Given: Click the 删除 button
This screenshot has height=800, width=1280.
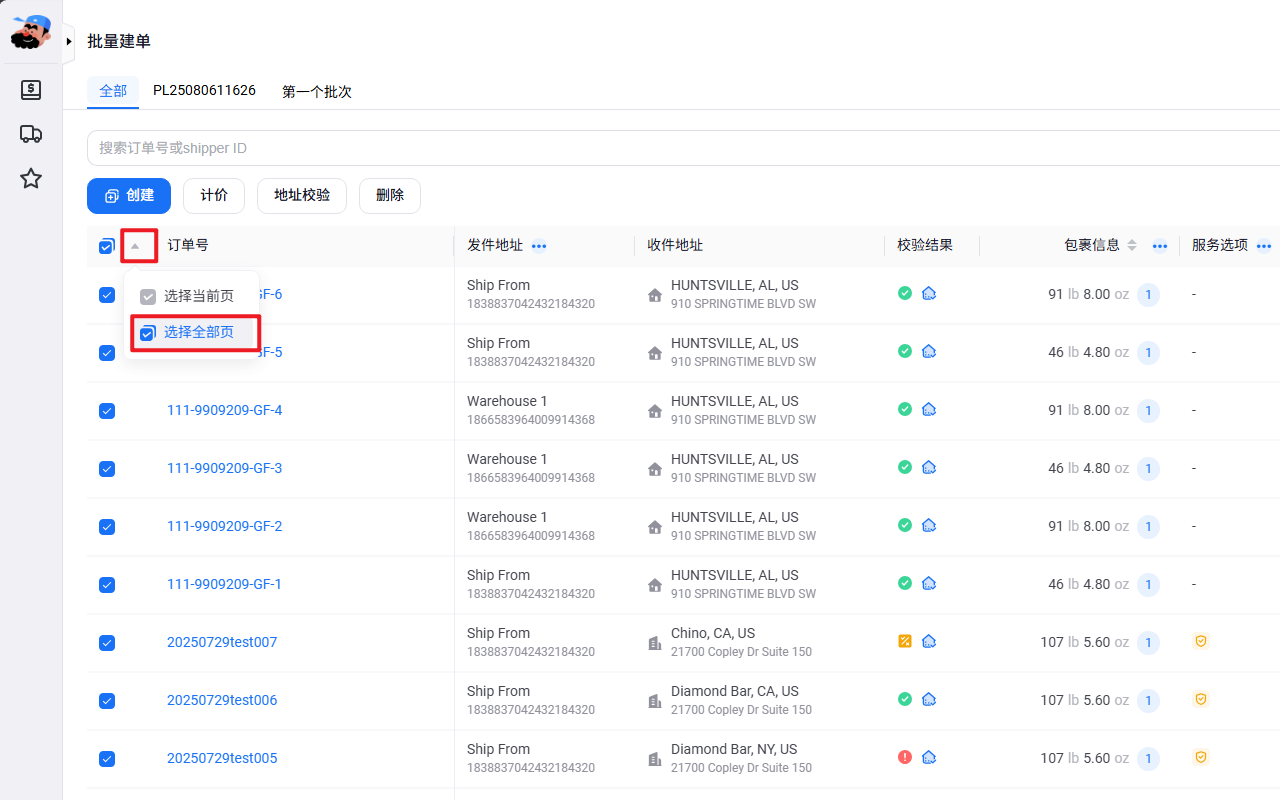Looking at the screenshot, I should pyautogui.click(x=390, y=196).
